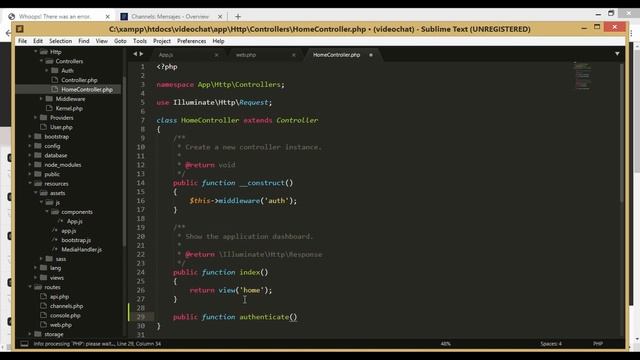This screenshot has width=640, height=360.
Task: Expand the node_modules folder
Action: [x=30, y=164]
